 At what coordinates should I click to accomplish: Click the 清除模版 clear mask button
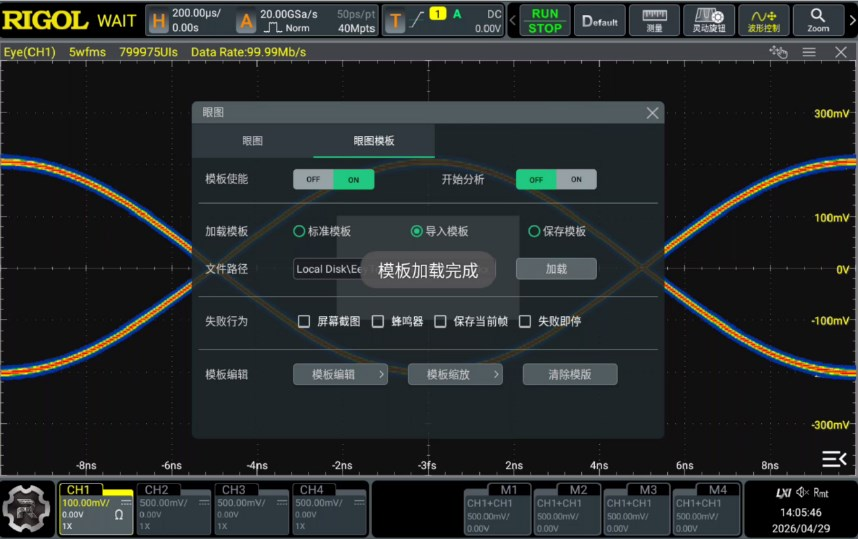(570, 374)
